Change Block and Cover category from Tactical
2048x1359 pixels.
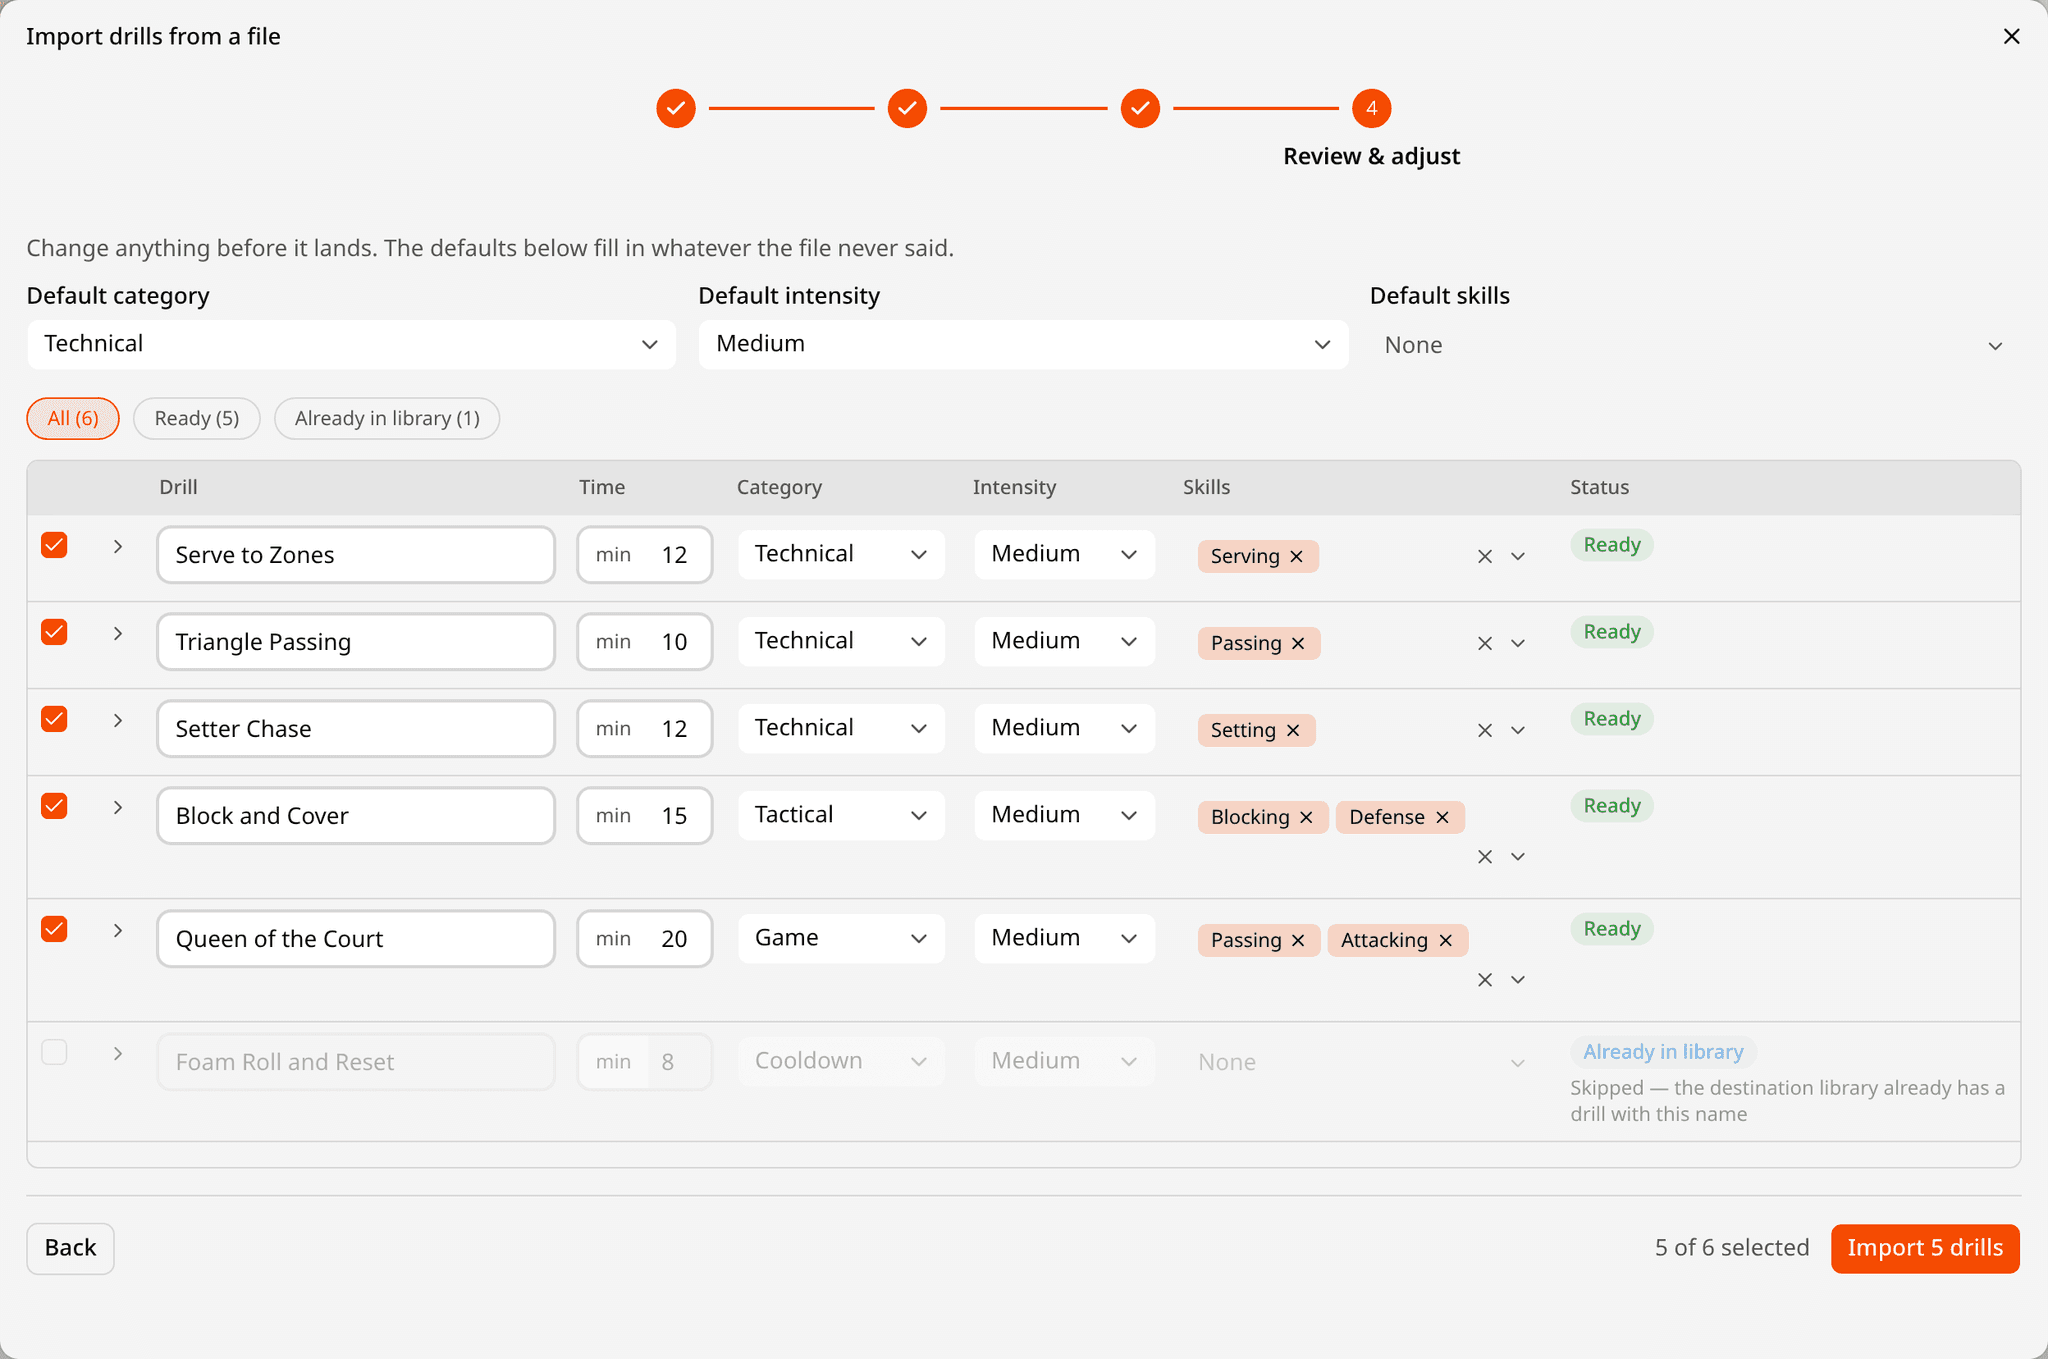(841, 815)
